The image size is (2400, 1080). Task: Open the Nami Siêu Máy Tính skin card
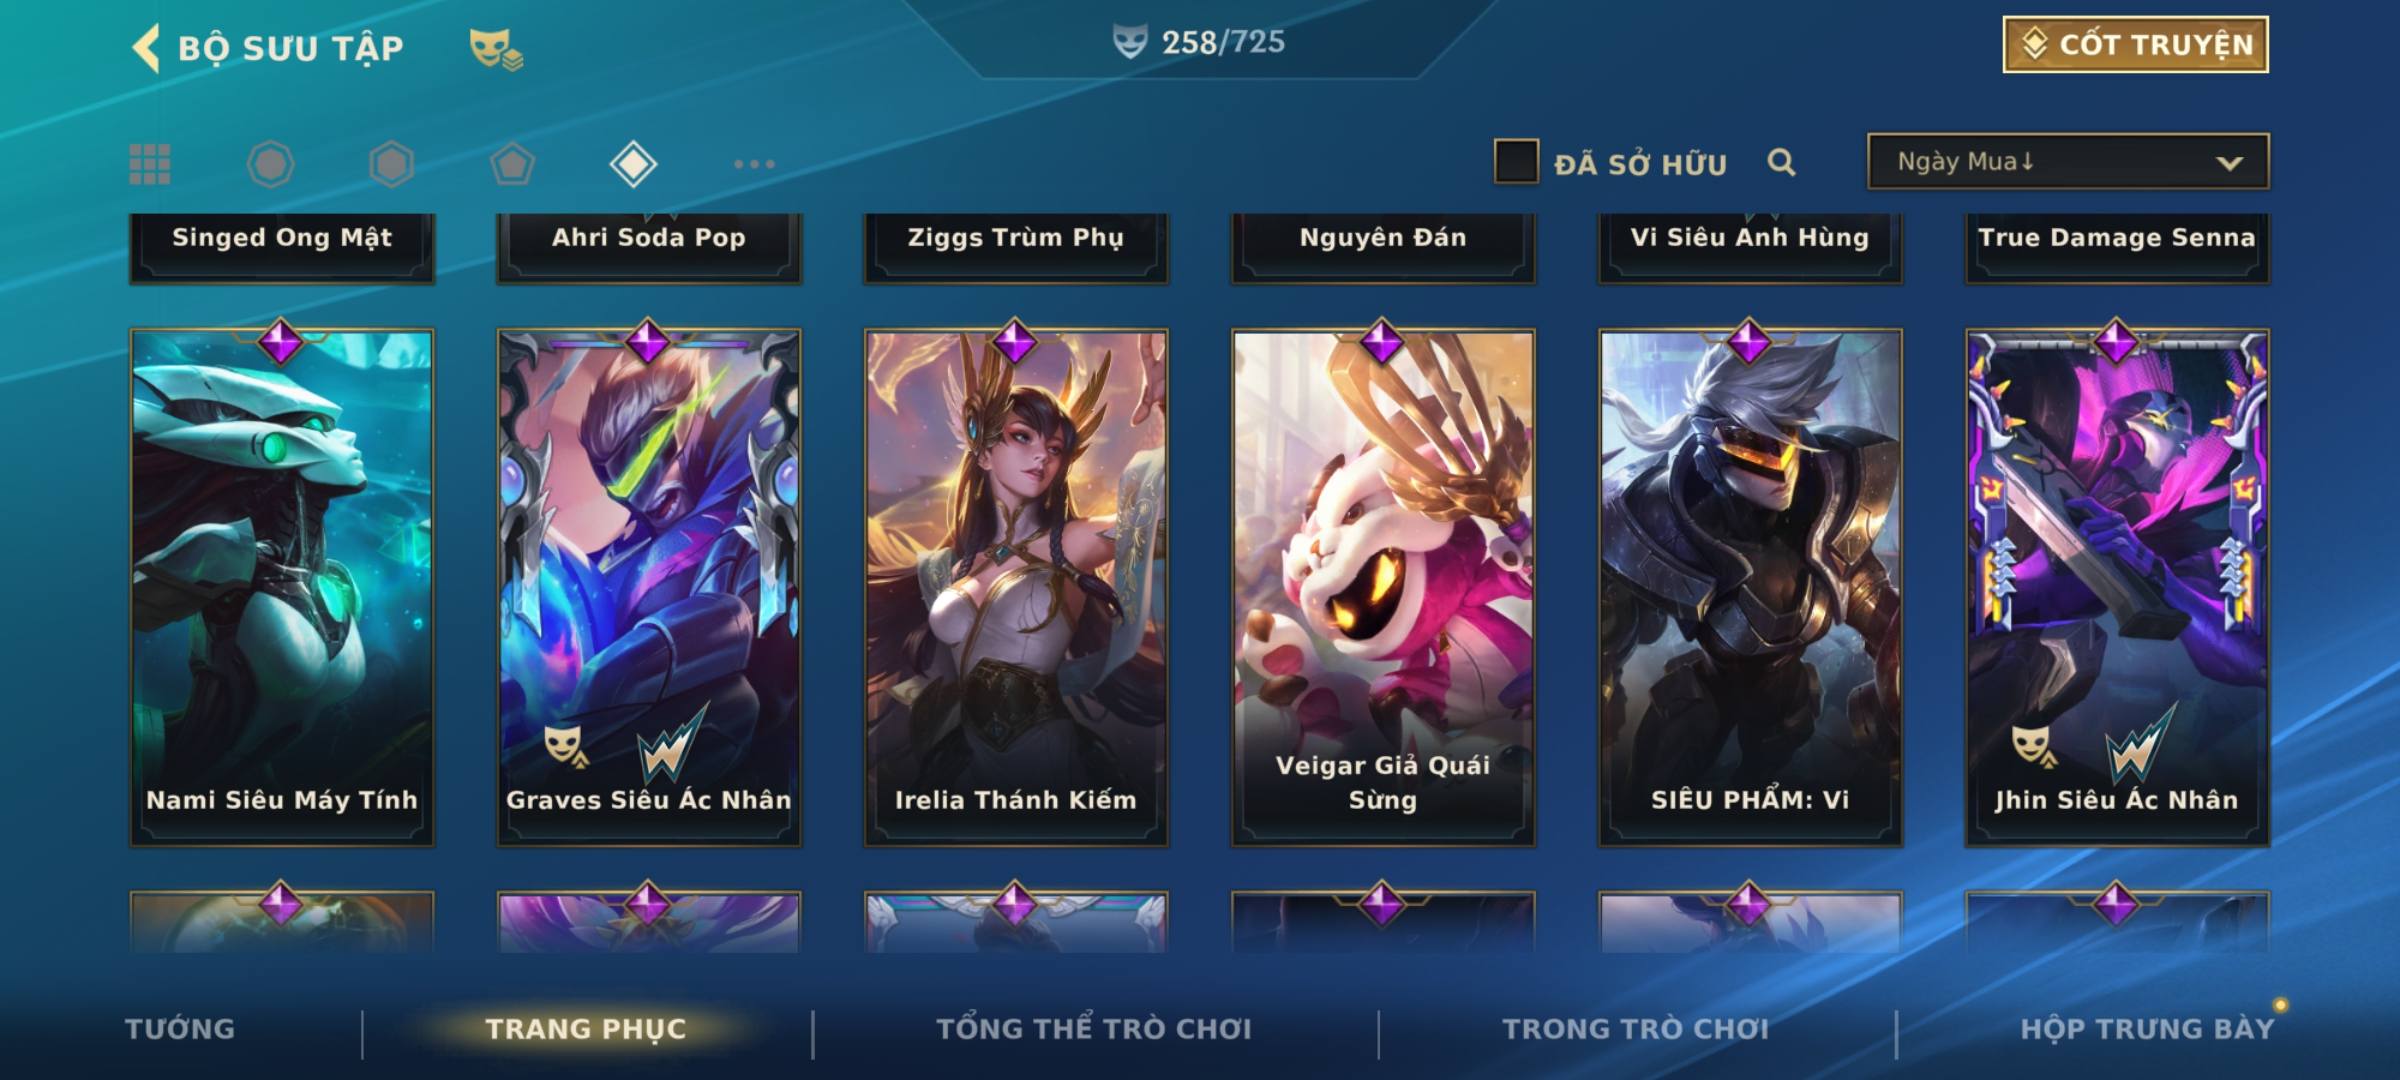pyautogui.click(x=282, y=588)
